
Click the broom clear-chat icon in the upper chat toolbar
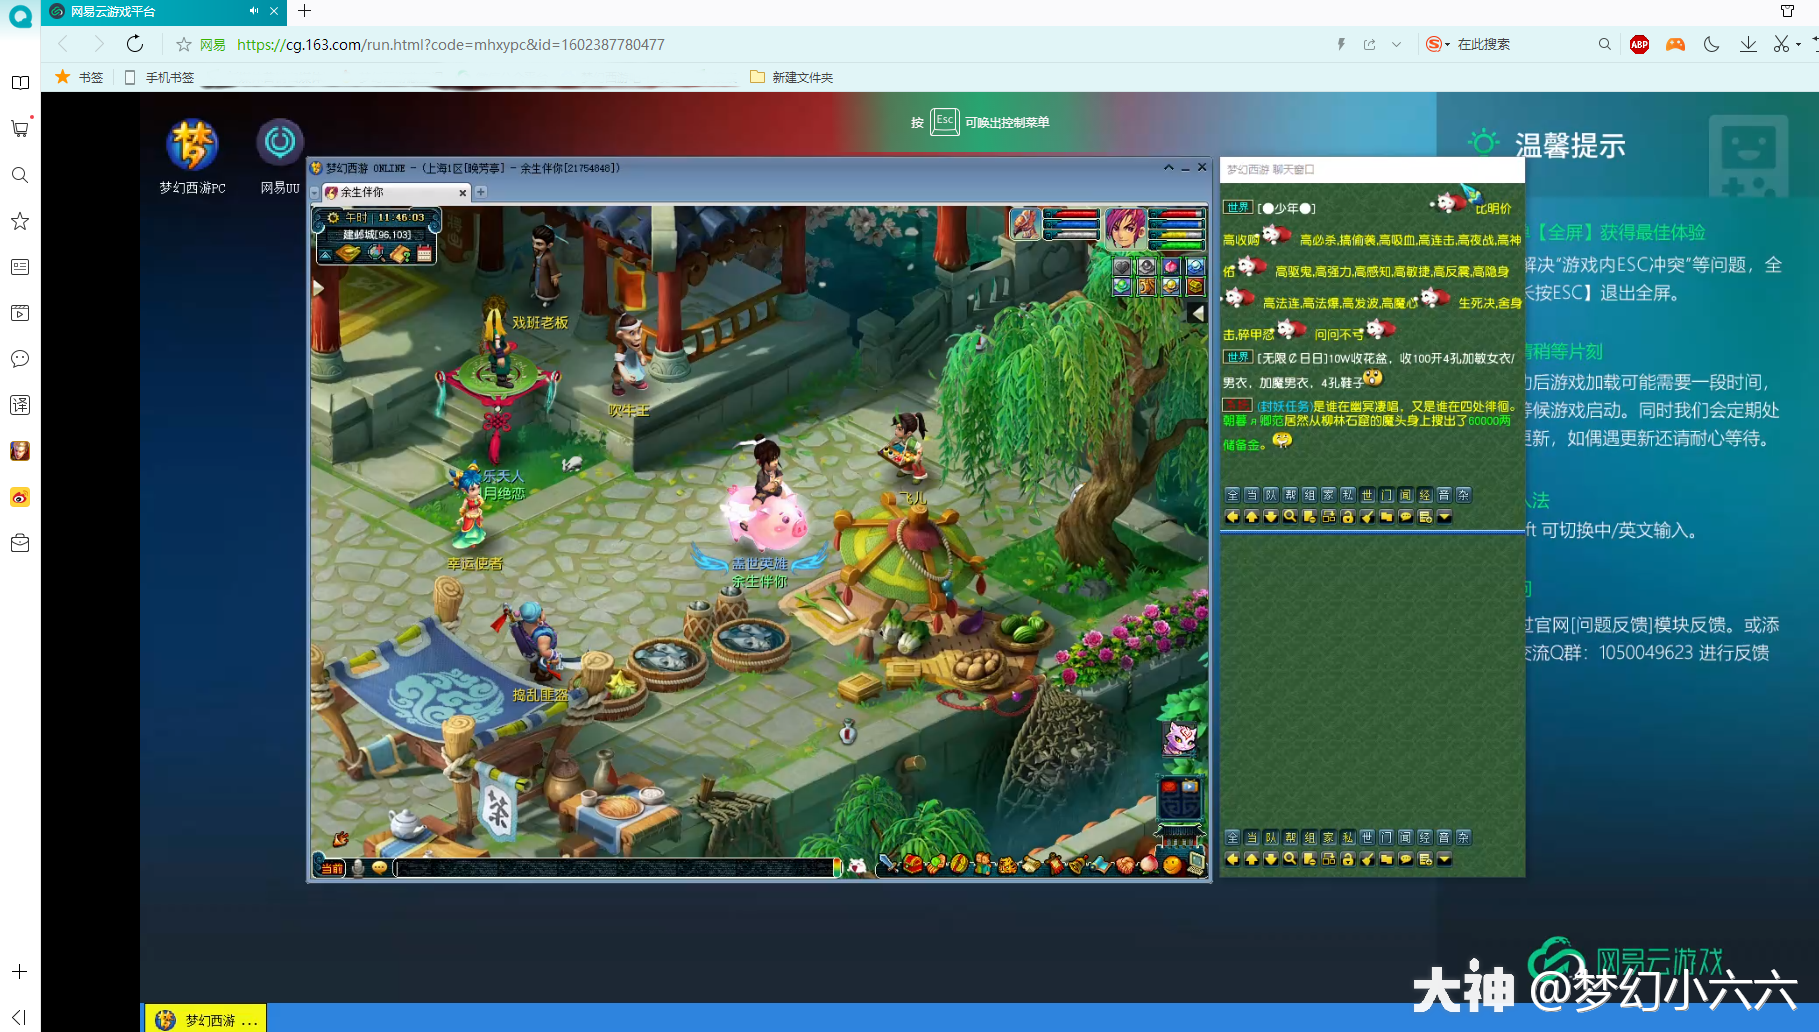[x=1367, y=517]
